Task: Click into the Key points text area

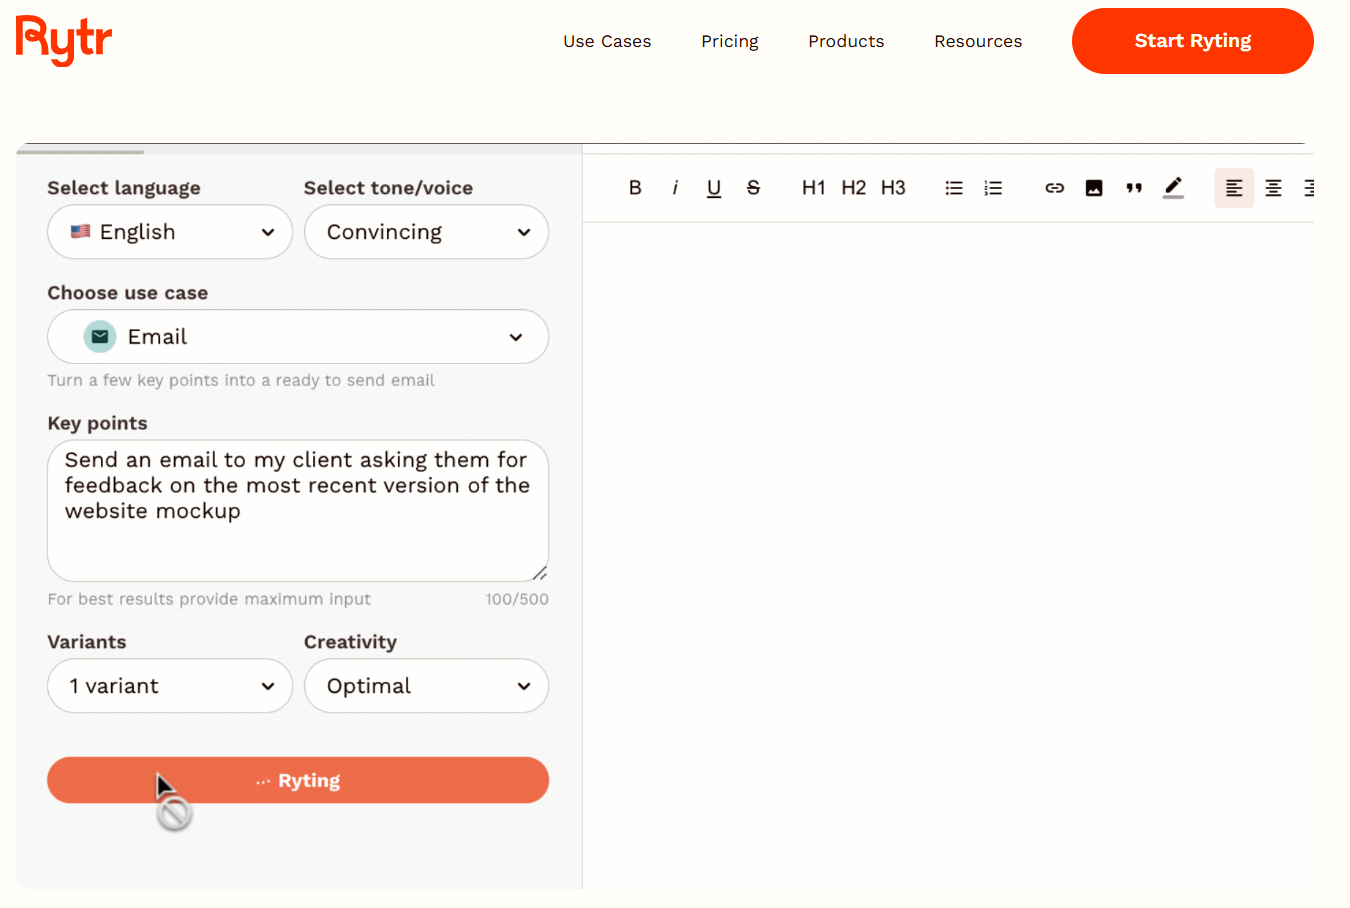Action: pyautogui.click(x=298, y=511)
